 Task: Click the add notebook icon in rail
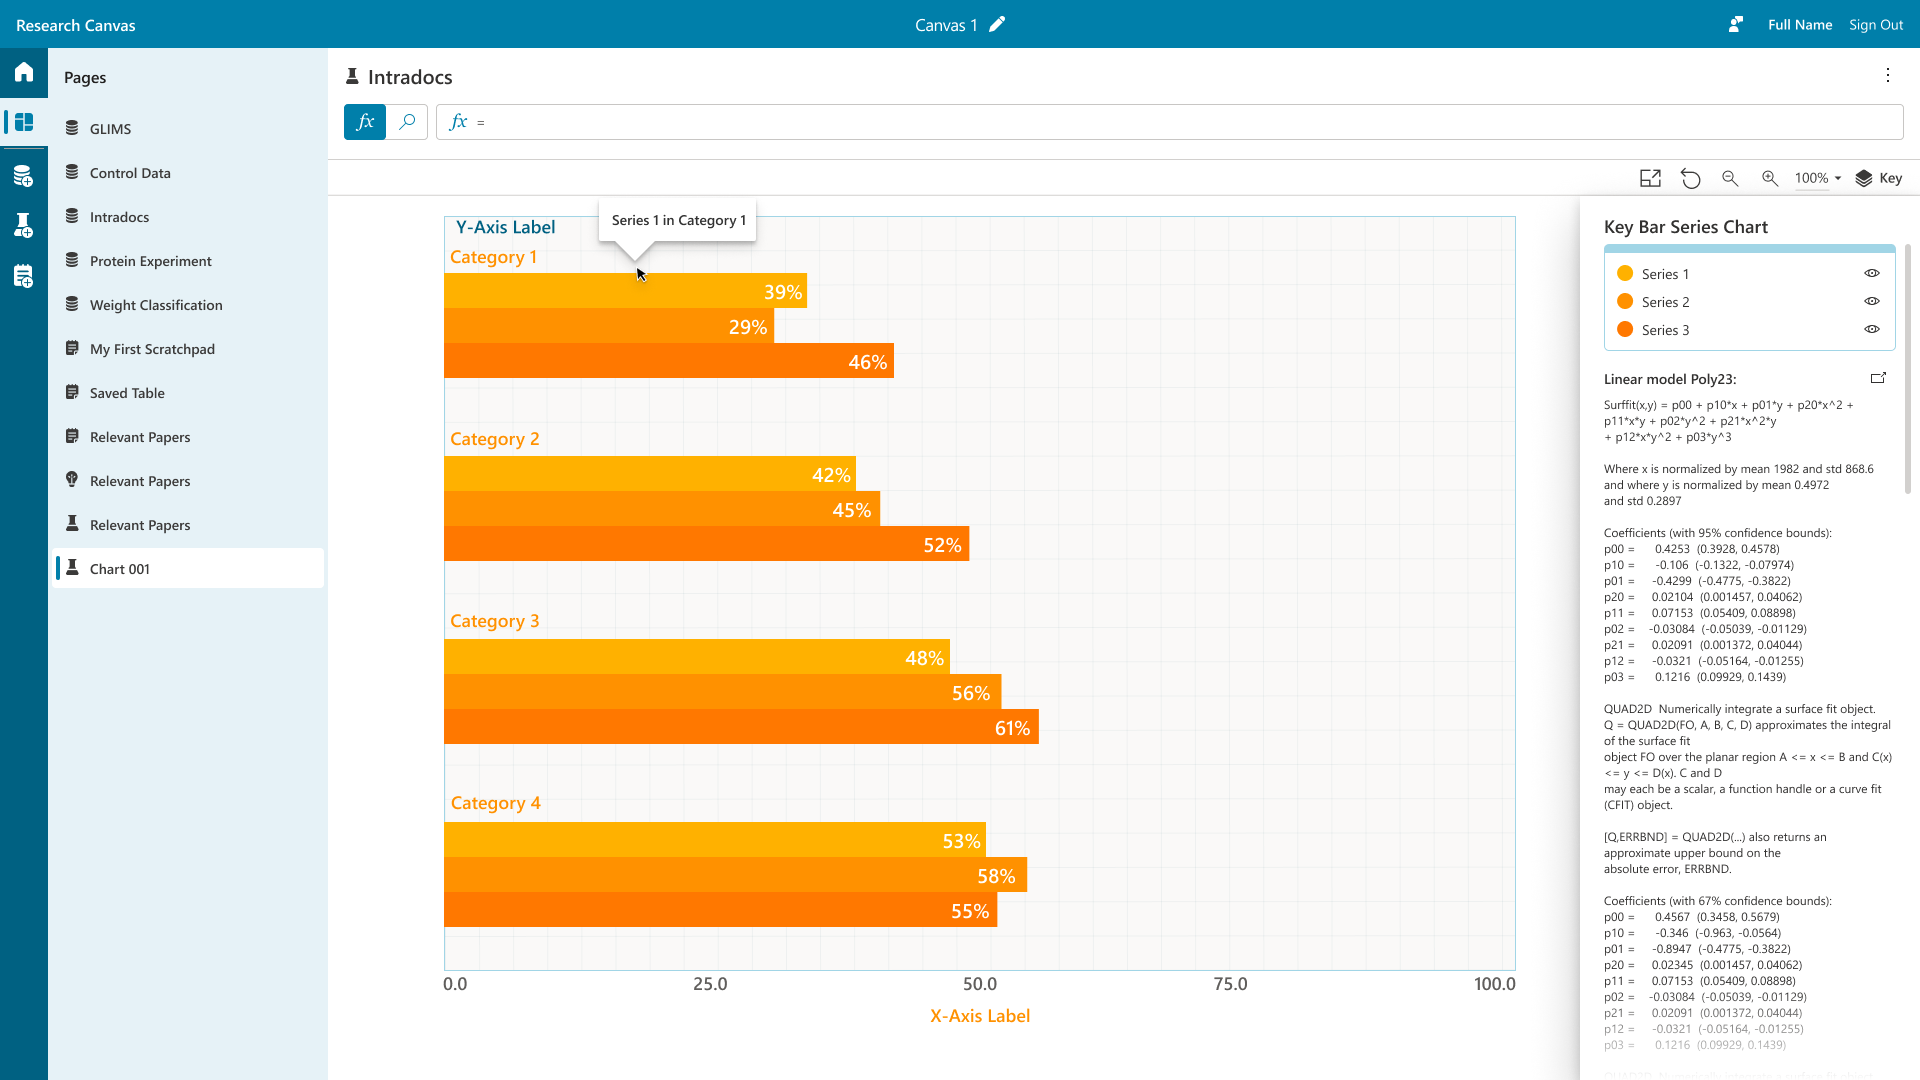click(24, 276)
